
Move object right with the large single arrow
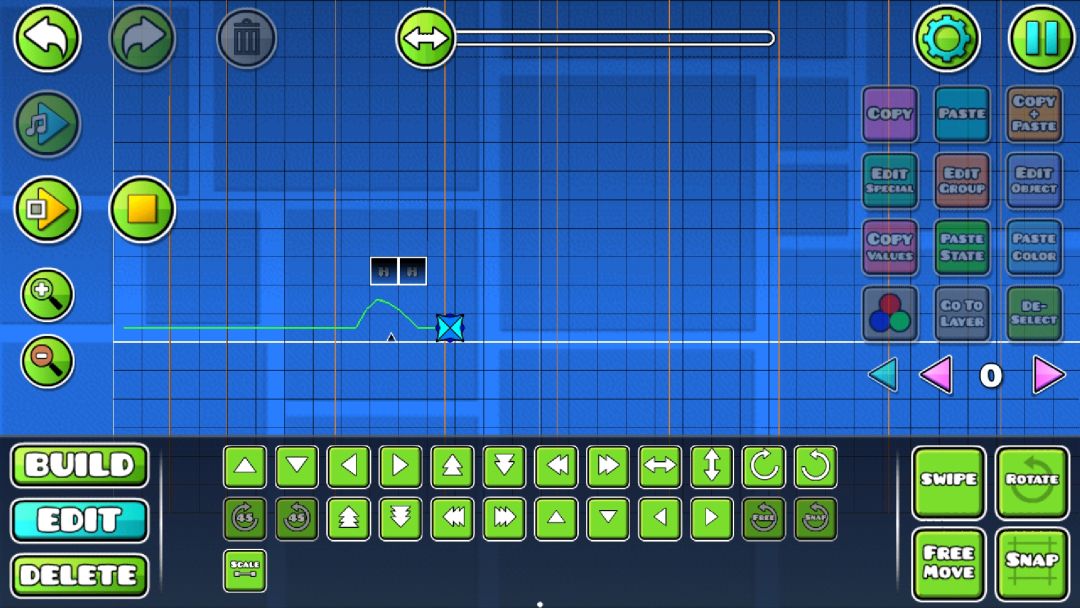click(401, 466)
